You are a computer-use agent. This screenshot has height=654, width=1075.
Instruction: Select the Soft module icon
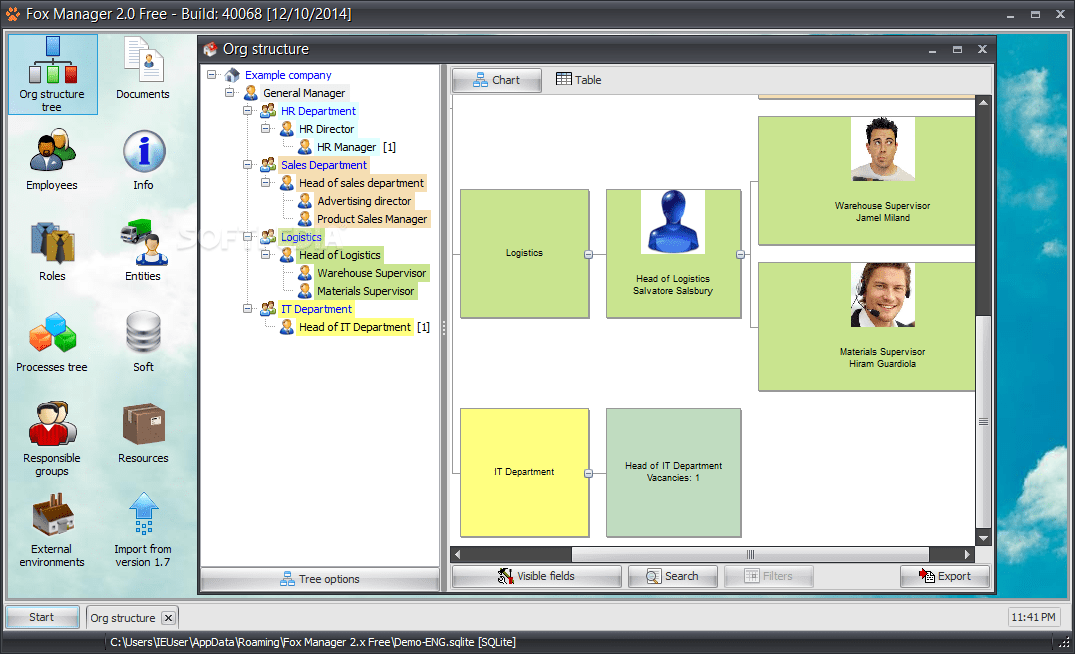coord(142,338)
